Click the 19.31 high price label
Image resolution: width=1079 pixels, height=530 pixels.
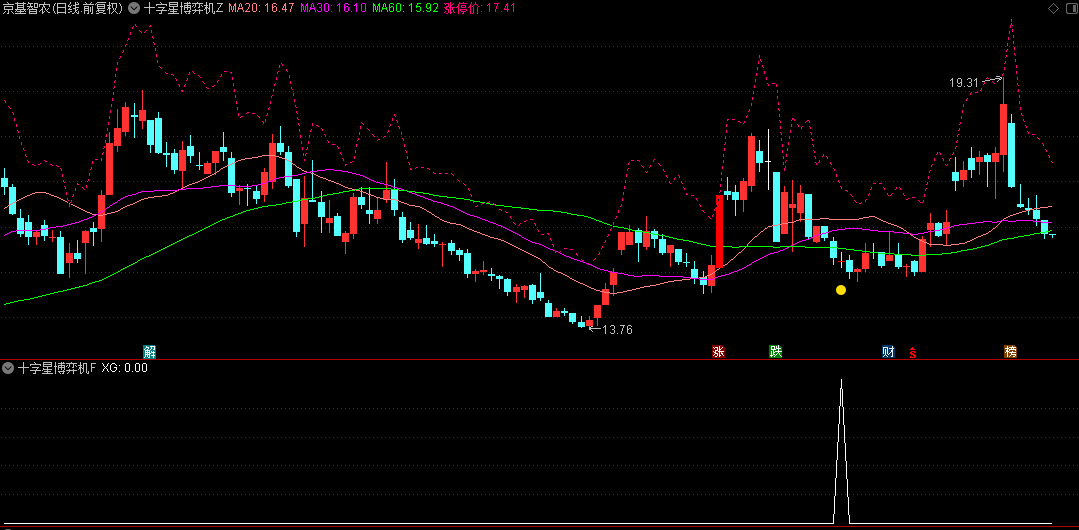(963, 83)
